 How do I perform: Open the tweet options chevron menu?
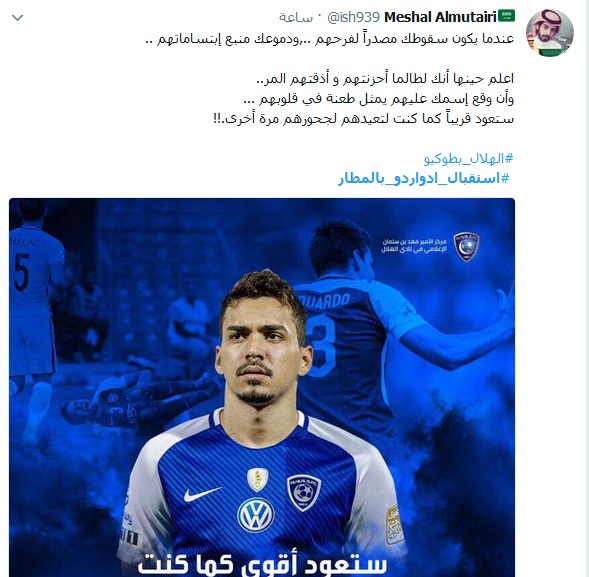point(18,18)
